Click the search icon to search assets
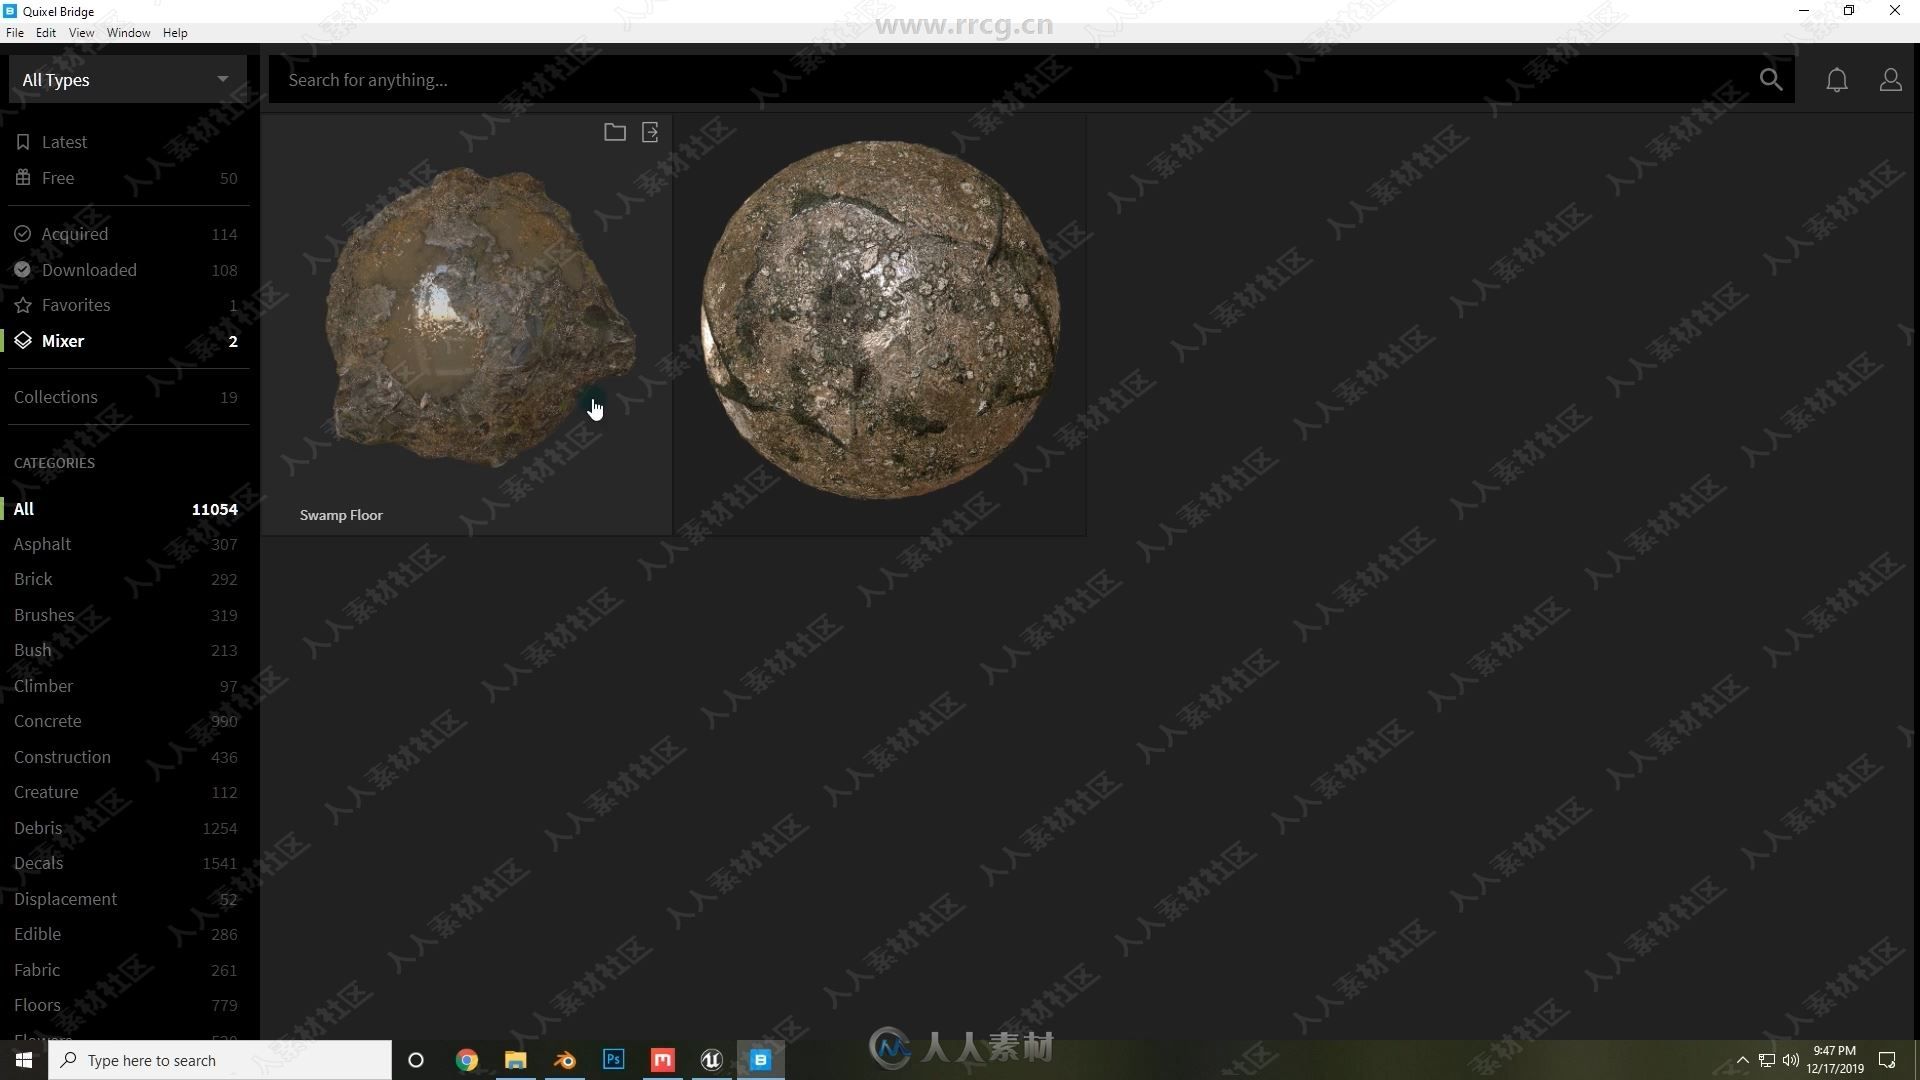1920x1080 pixels. [1771, 79]
